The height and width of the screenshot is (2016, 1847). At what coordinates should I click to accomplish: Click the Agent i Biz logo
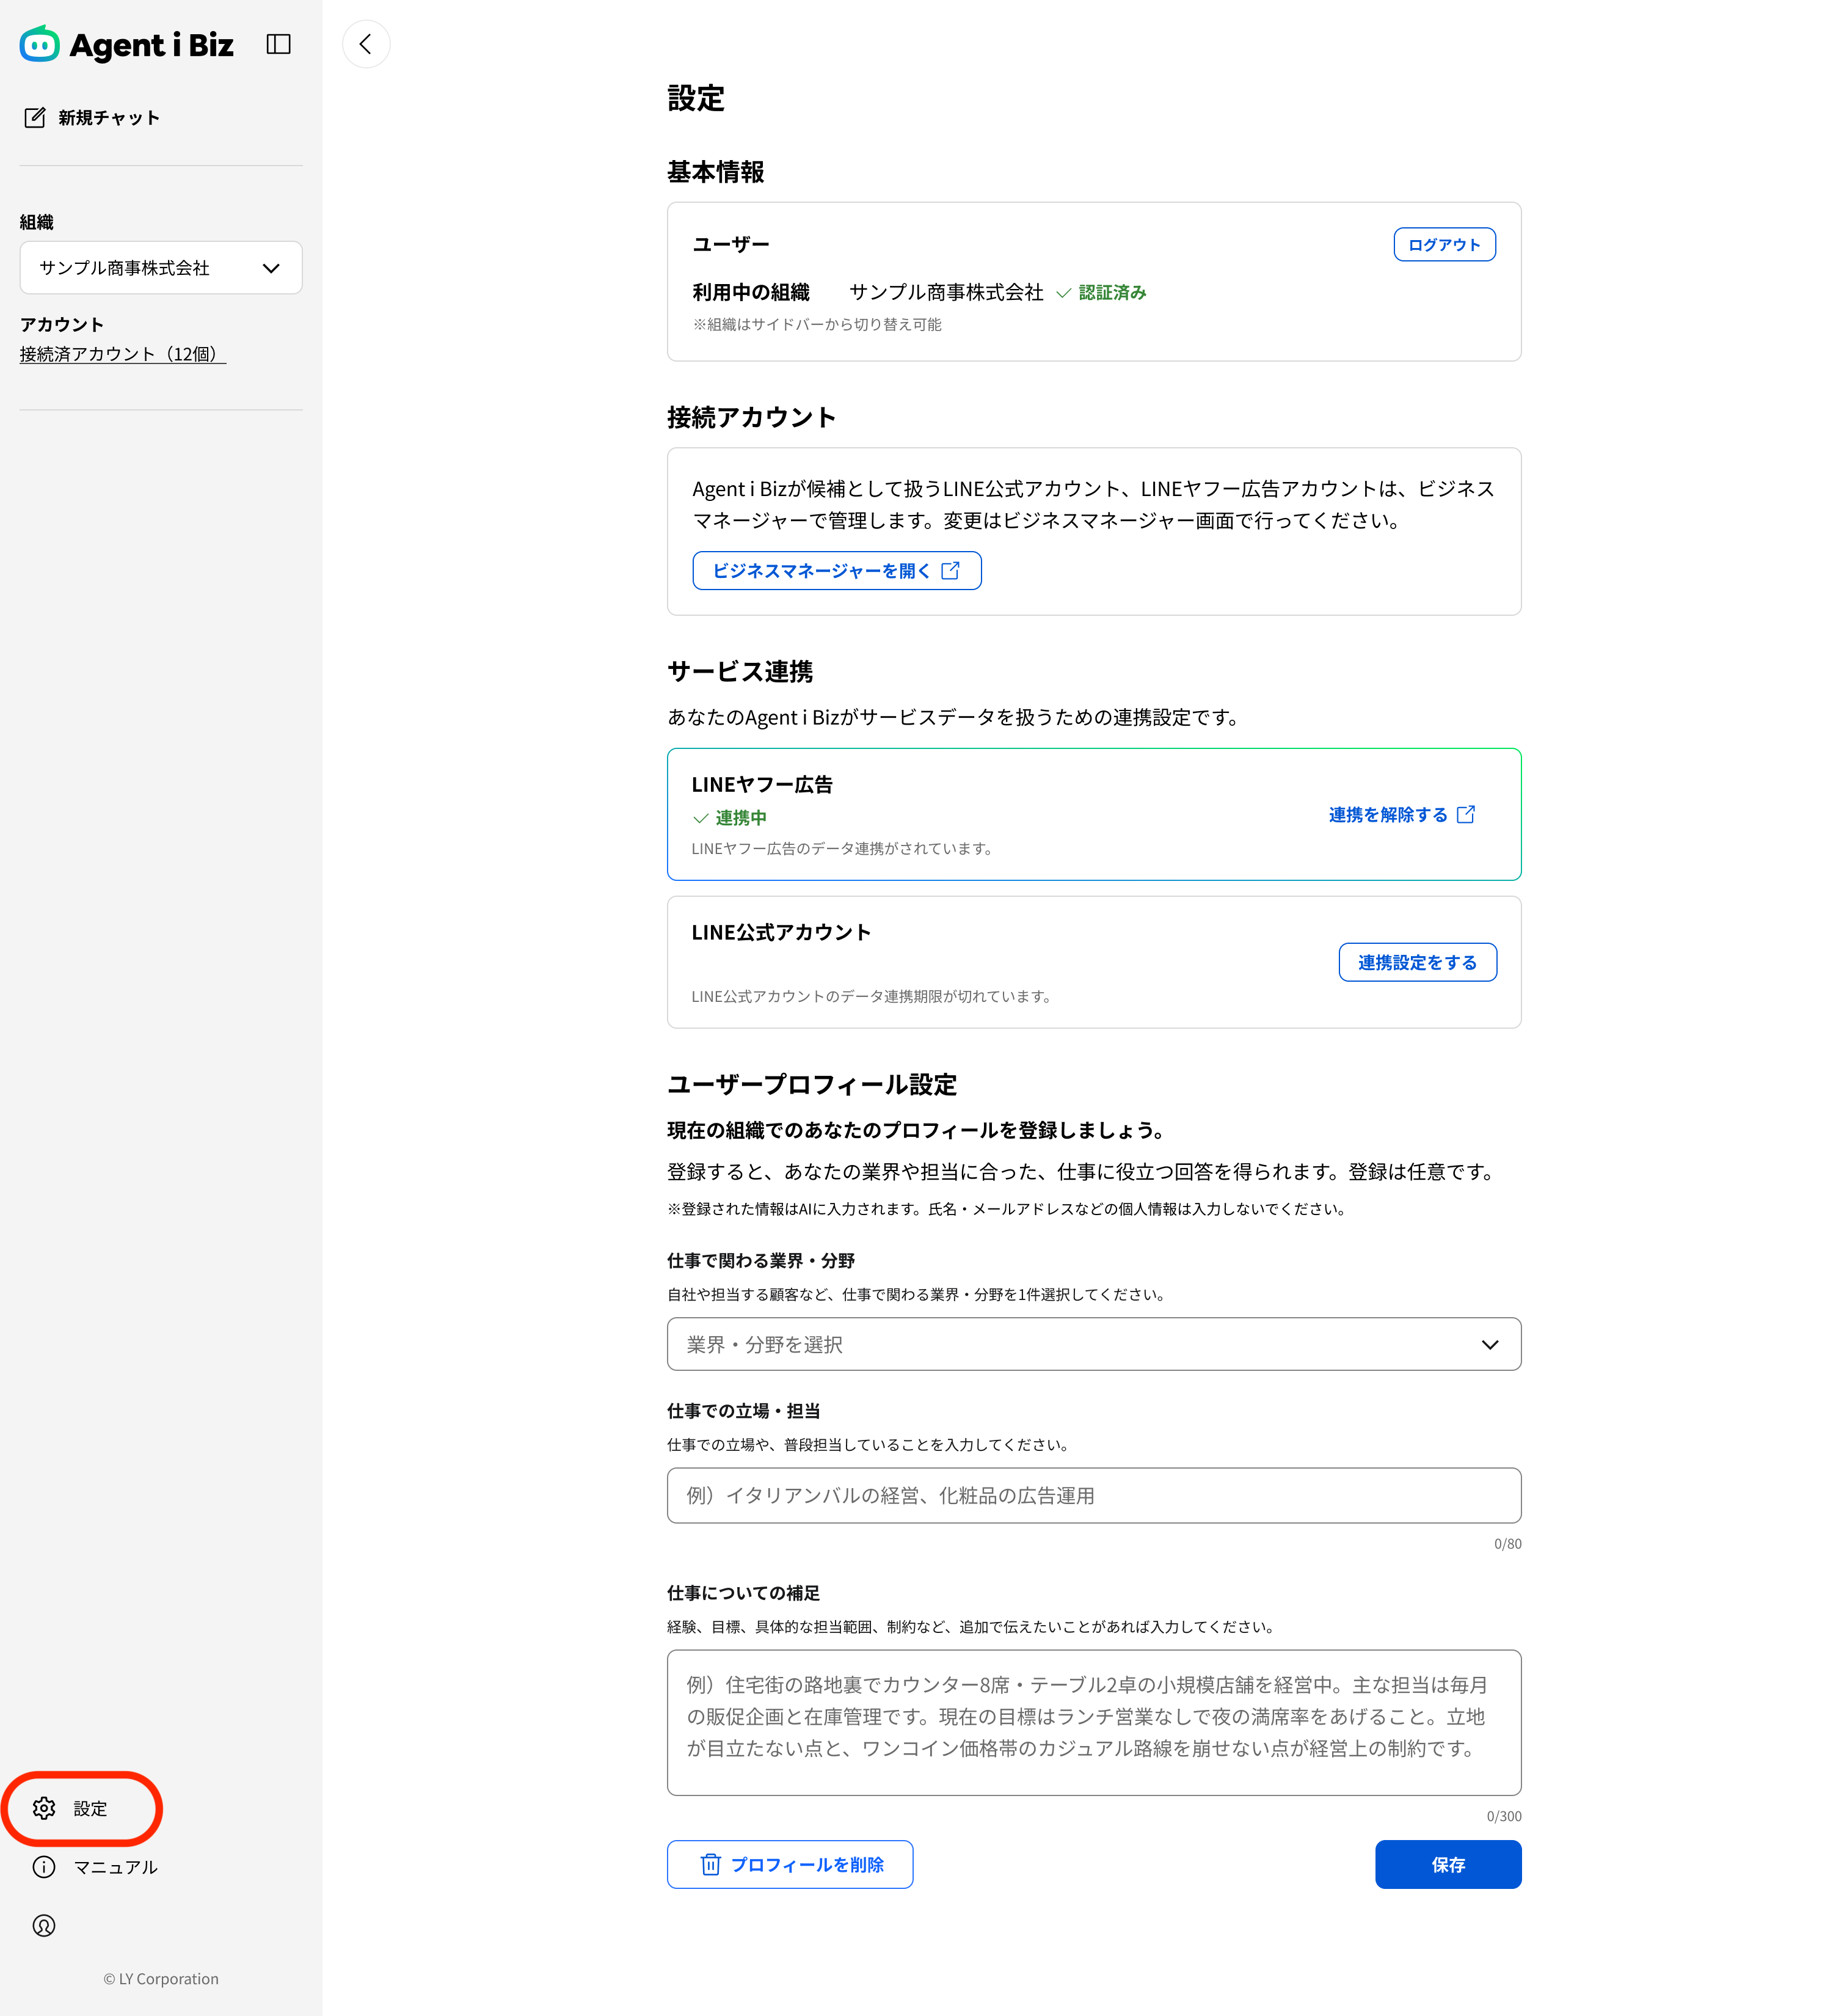[x=127, y=44]
